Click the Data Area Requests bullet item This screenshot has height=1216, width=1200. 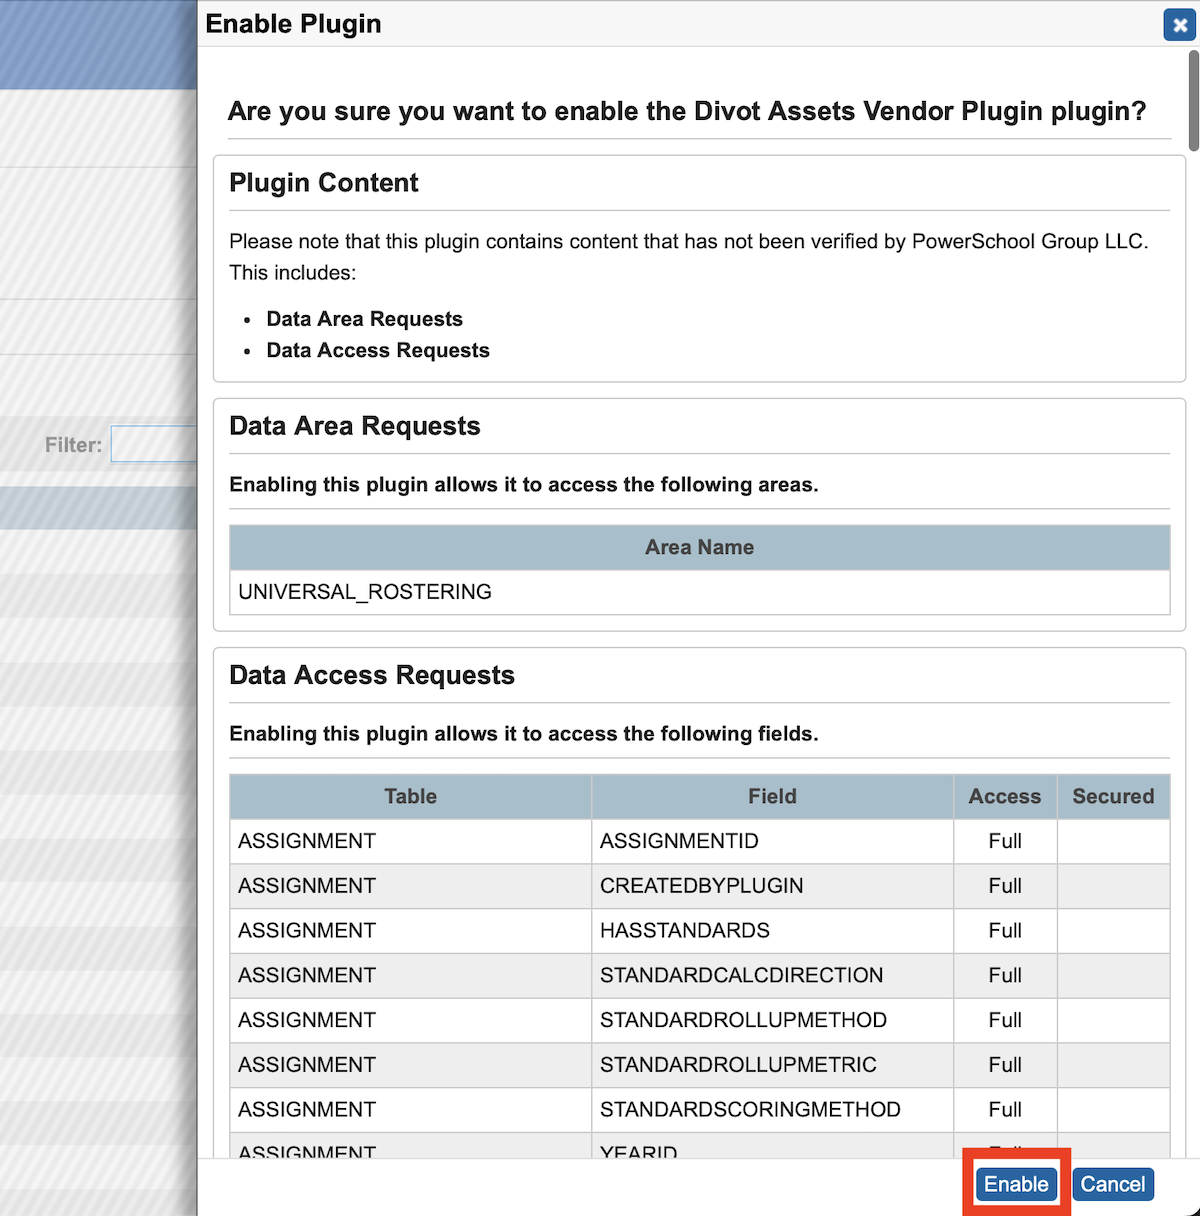(x=364, y=319)
